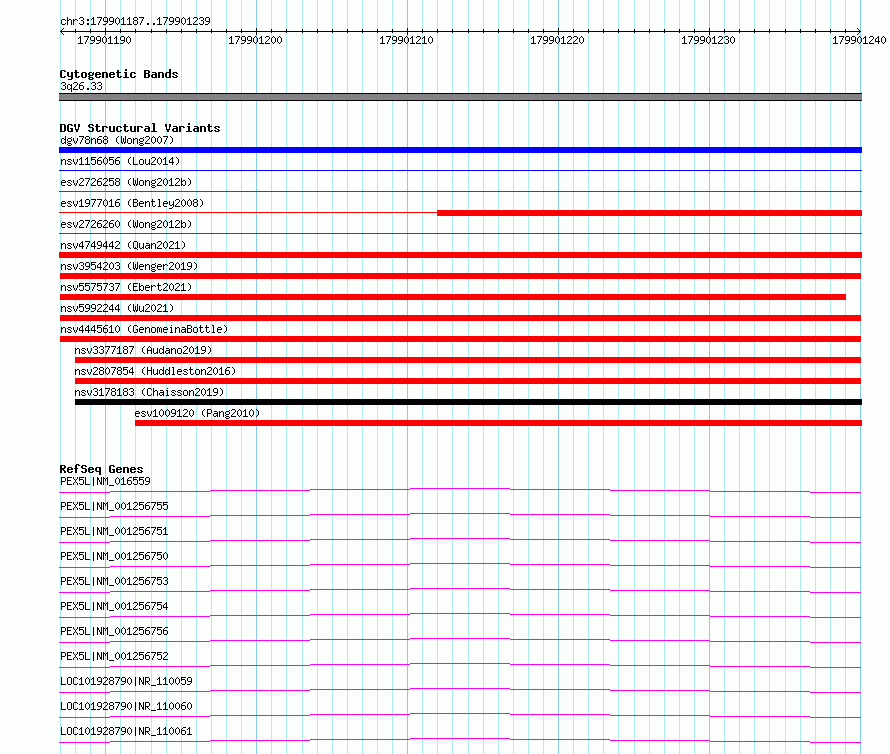This screenshot has width=890, height=754.
Task: Click ruler position 179901210
Action: [406, 40]
